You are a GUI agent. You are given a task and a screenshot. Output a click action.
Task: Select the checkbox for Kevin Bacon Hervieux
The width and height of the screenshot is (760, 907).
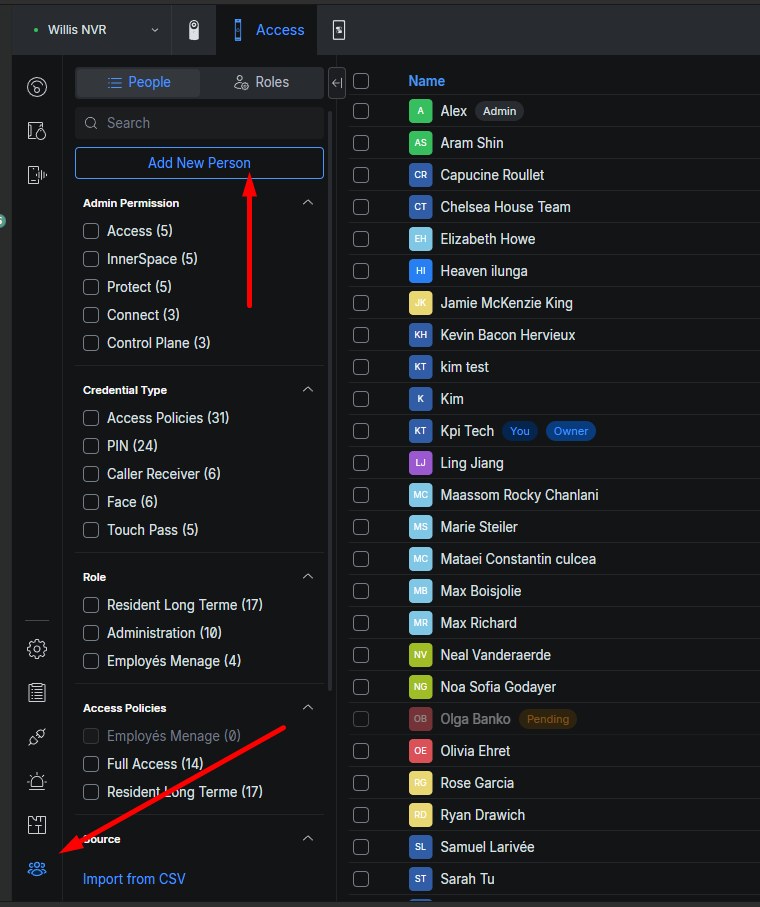(x=361, y=335)
